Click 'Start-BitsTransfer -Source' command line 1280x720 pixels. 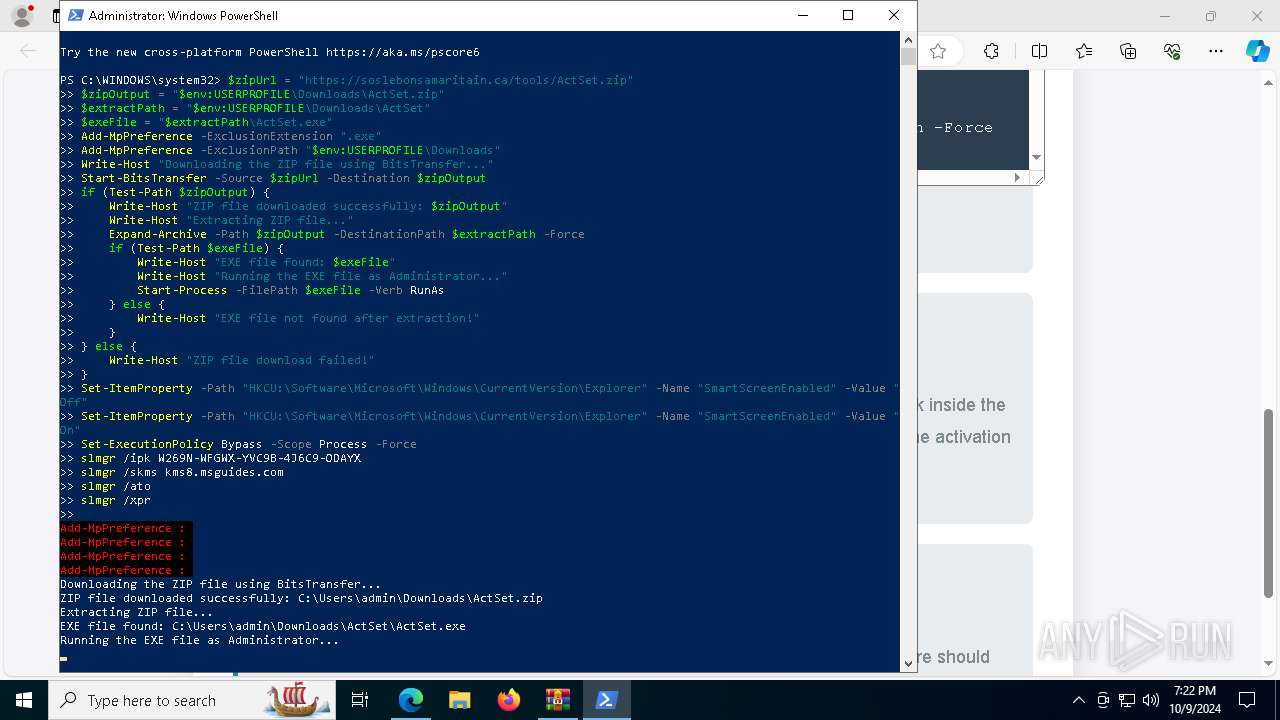283,178
